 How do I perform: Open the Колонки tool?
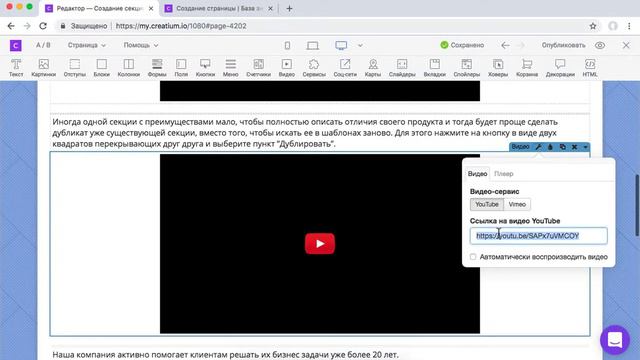pyautogui.click(x=129, y=68)
